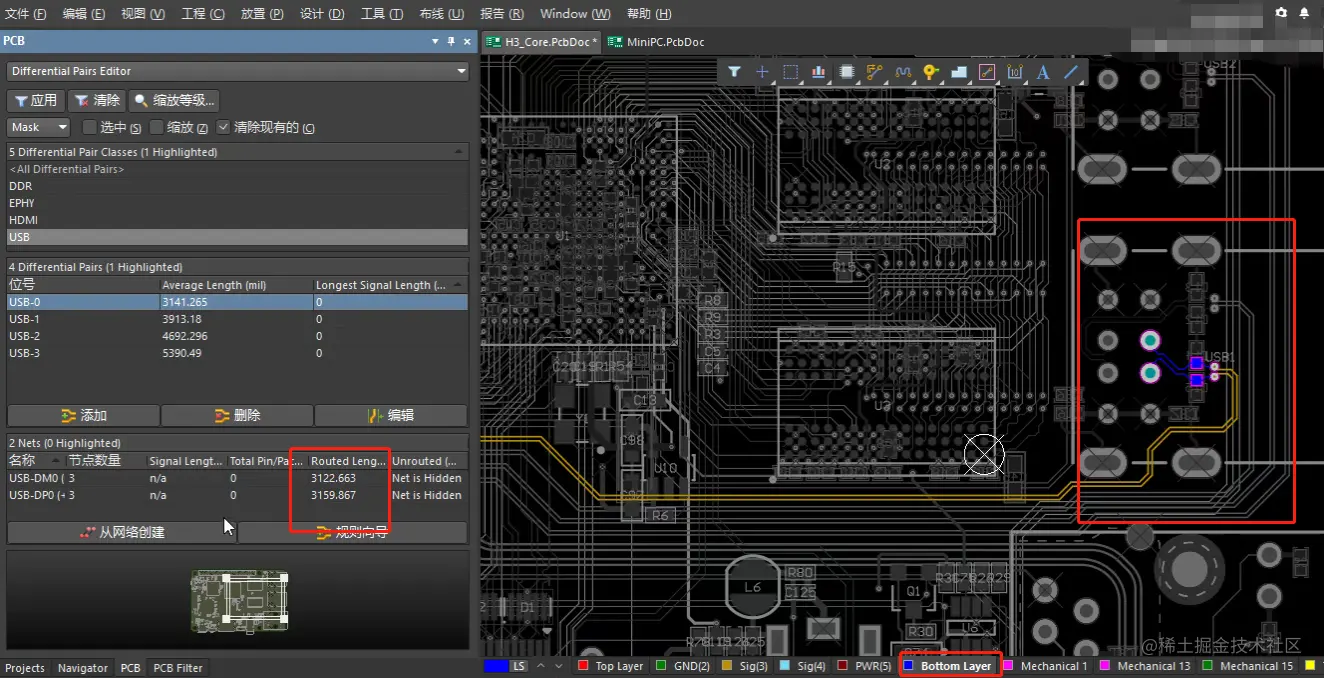Click the place string text tool
The height and width of the screenshot is (678, 1324).
coord(1043,72)
